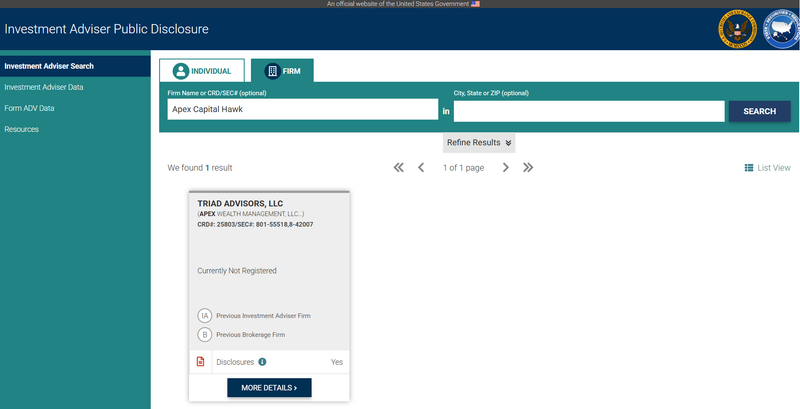This screenshot has width=800, height=409.
Task: Focus the Firm Name or CRD/SEC# field
Action: coord(303,109)
